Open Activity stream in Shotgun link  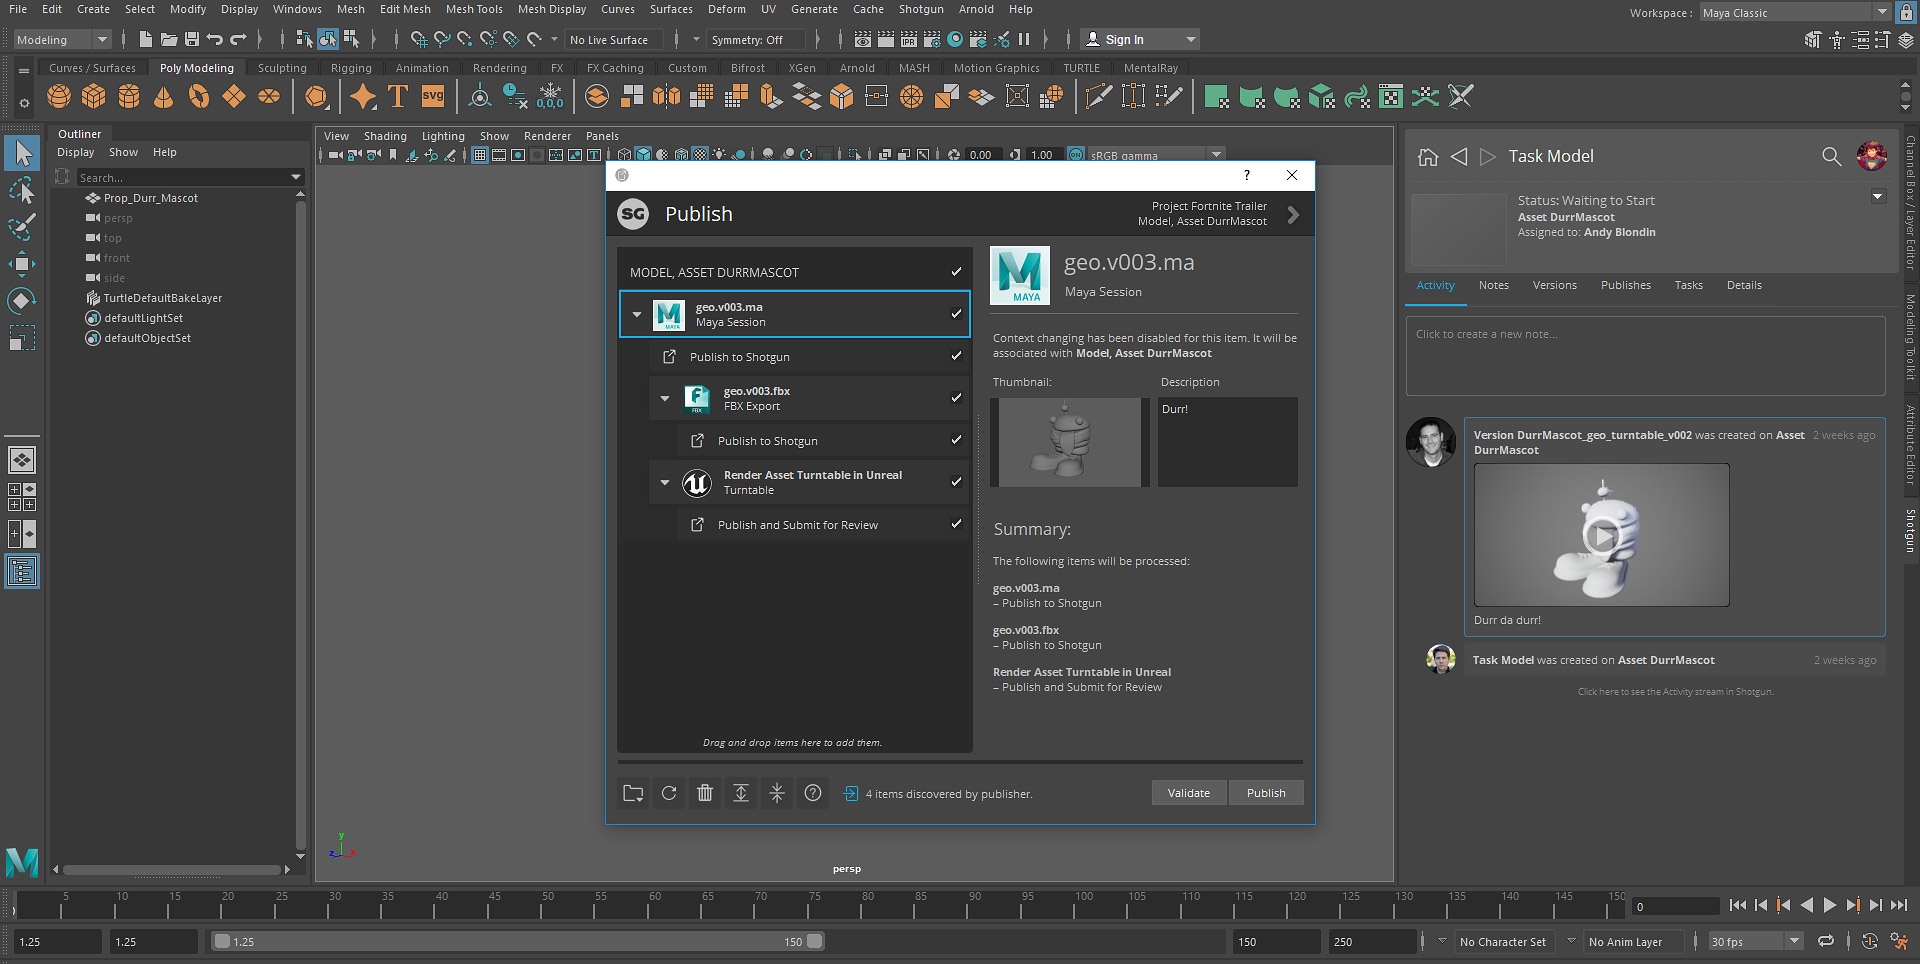pyautogui.click(x=1676, y=692)
